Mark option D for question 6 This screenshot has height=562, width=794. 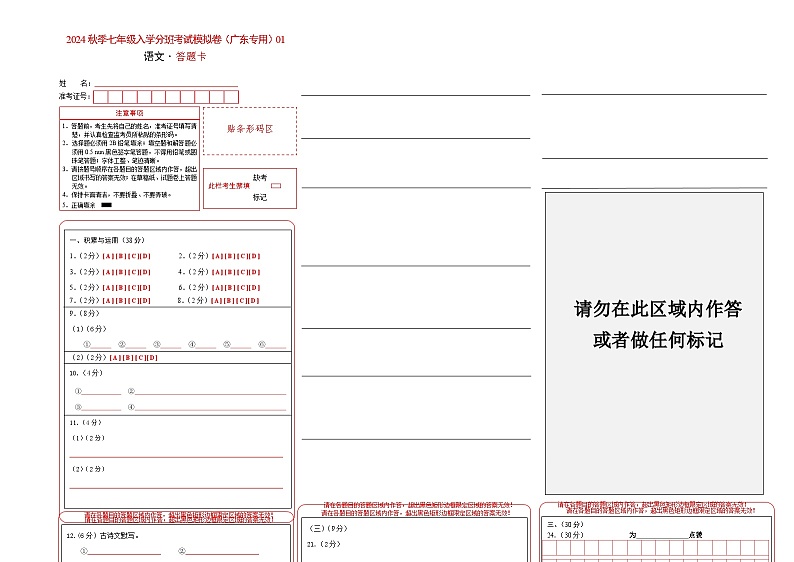(255, 288)
